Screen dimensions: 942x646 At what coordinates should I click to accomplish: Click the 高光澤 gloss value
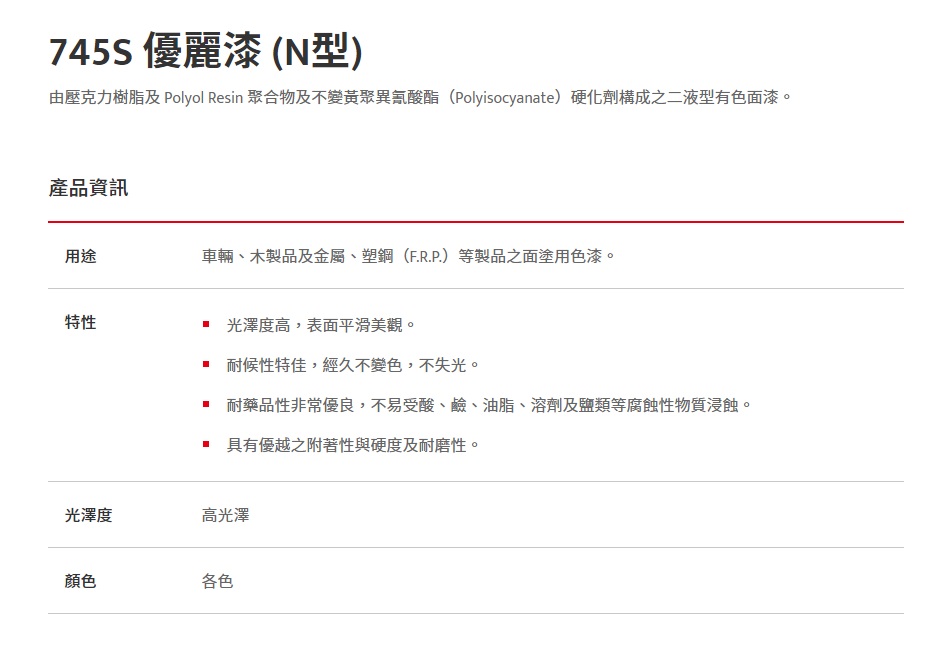225,515
